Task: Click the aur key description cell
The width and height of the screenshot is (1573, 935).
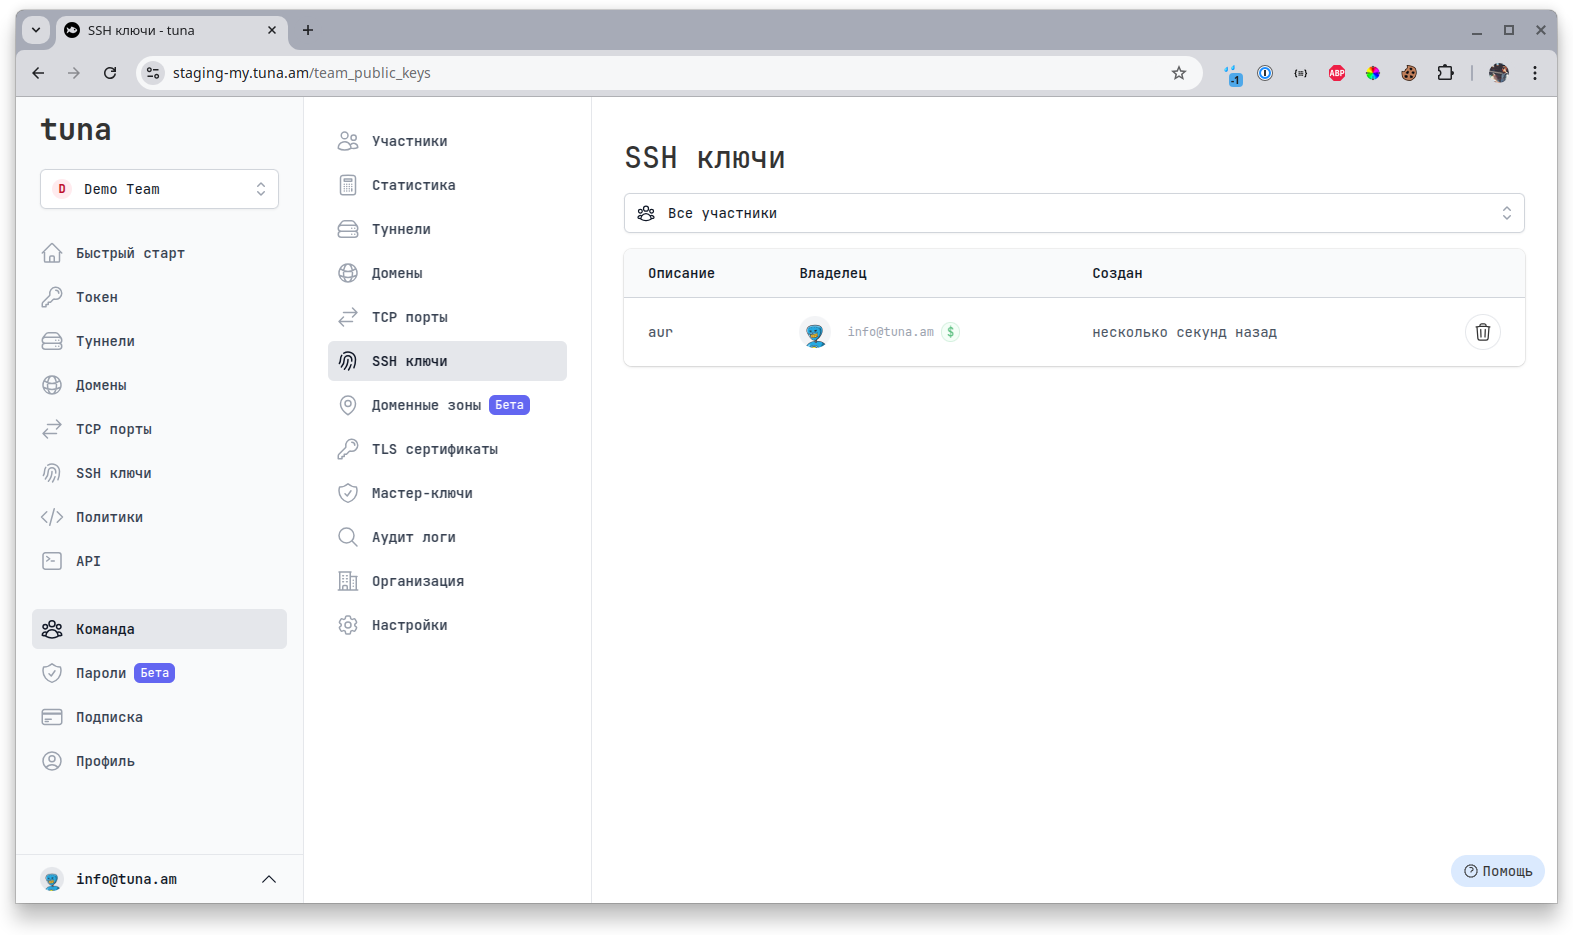Action: (660, 332)
